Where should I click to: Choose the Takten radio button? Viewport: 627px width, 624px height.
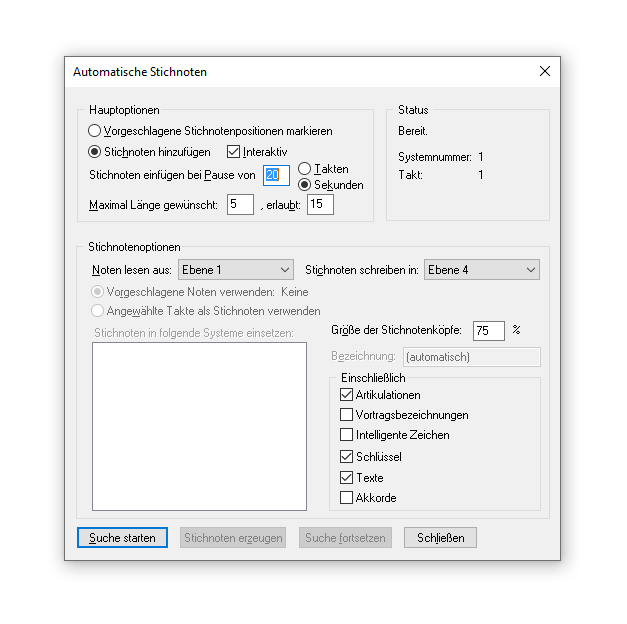point(323,169)
